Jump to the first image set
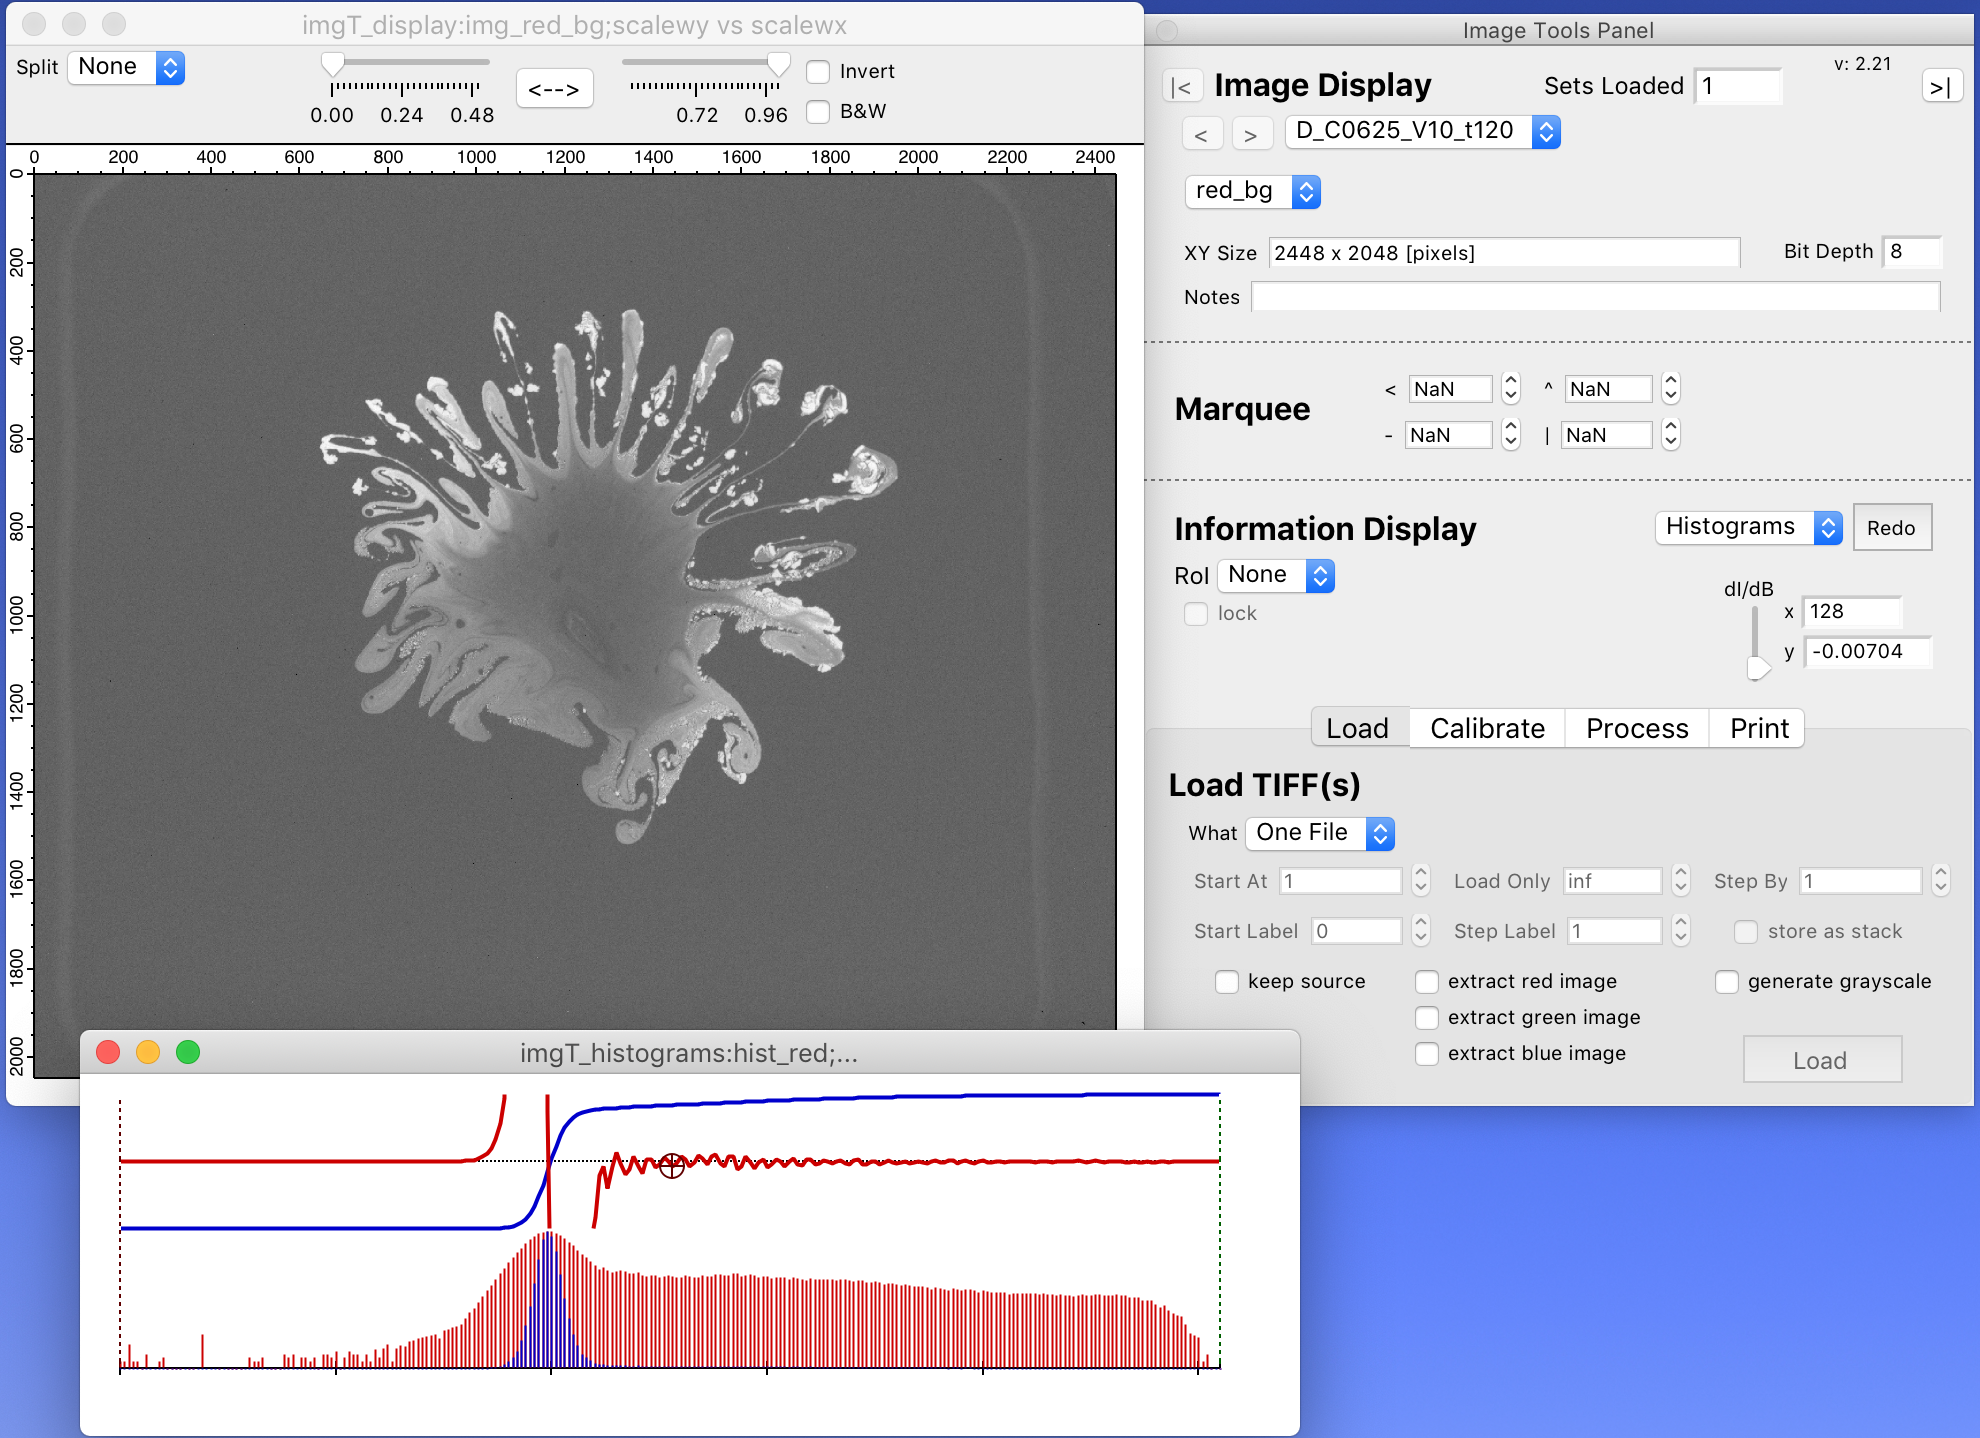 tap(1184, 86)
